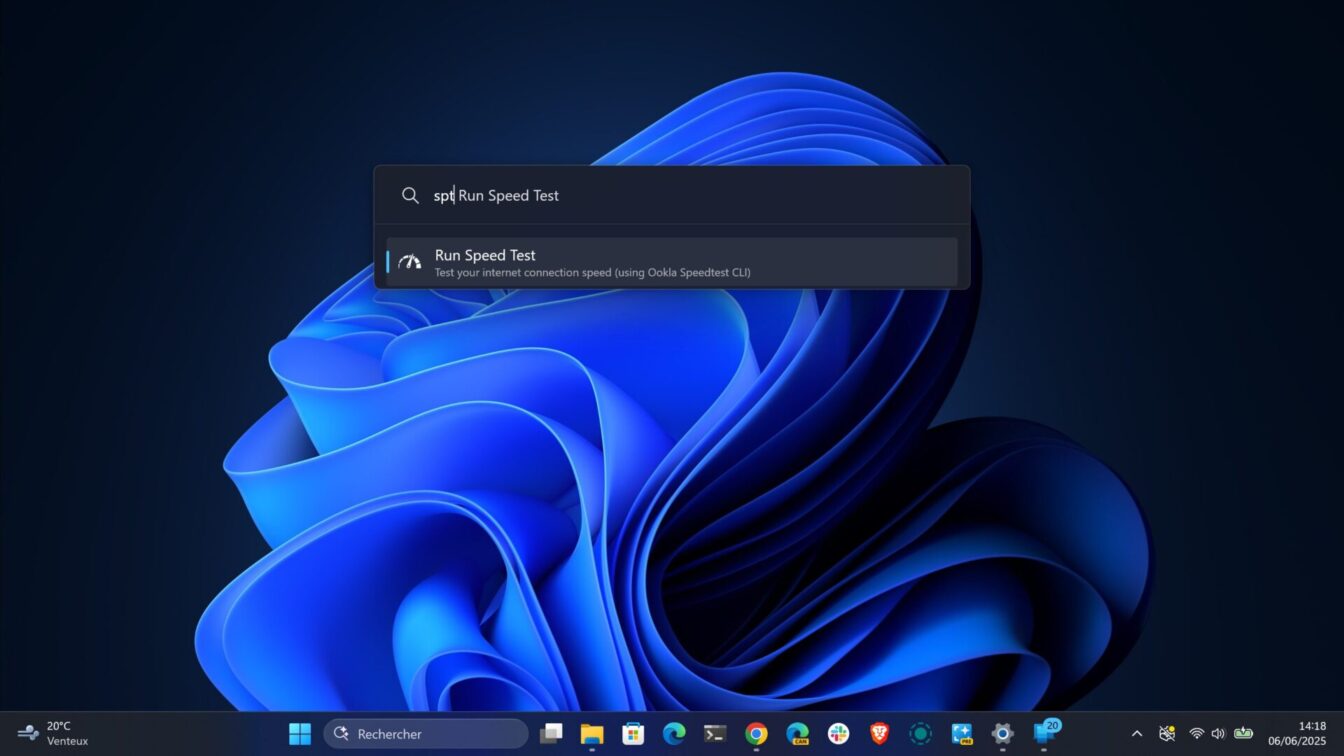Open Google Chrome from the taskbar

click(x=756, y=734)
